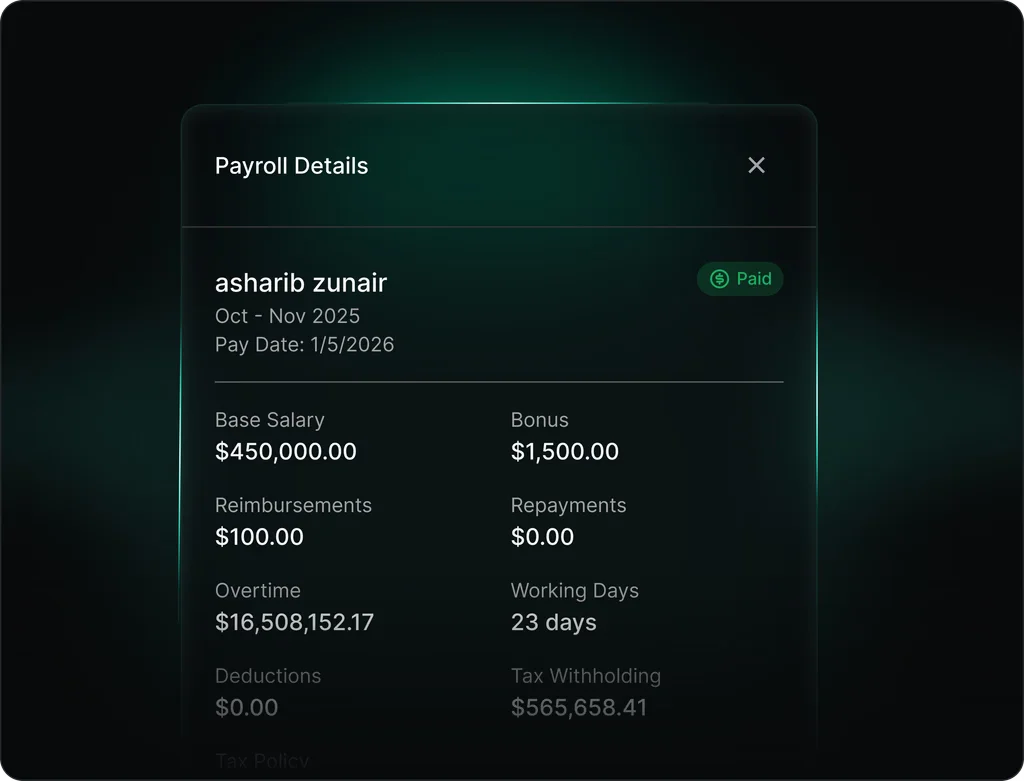Select the Bonus value $1,500.00

(x=564, y=451)
